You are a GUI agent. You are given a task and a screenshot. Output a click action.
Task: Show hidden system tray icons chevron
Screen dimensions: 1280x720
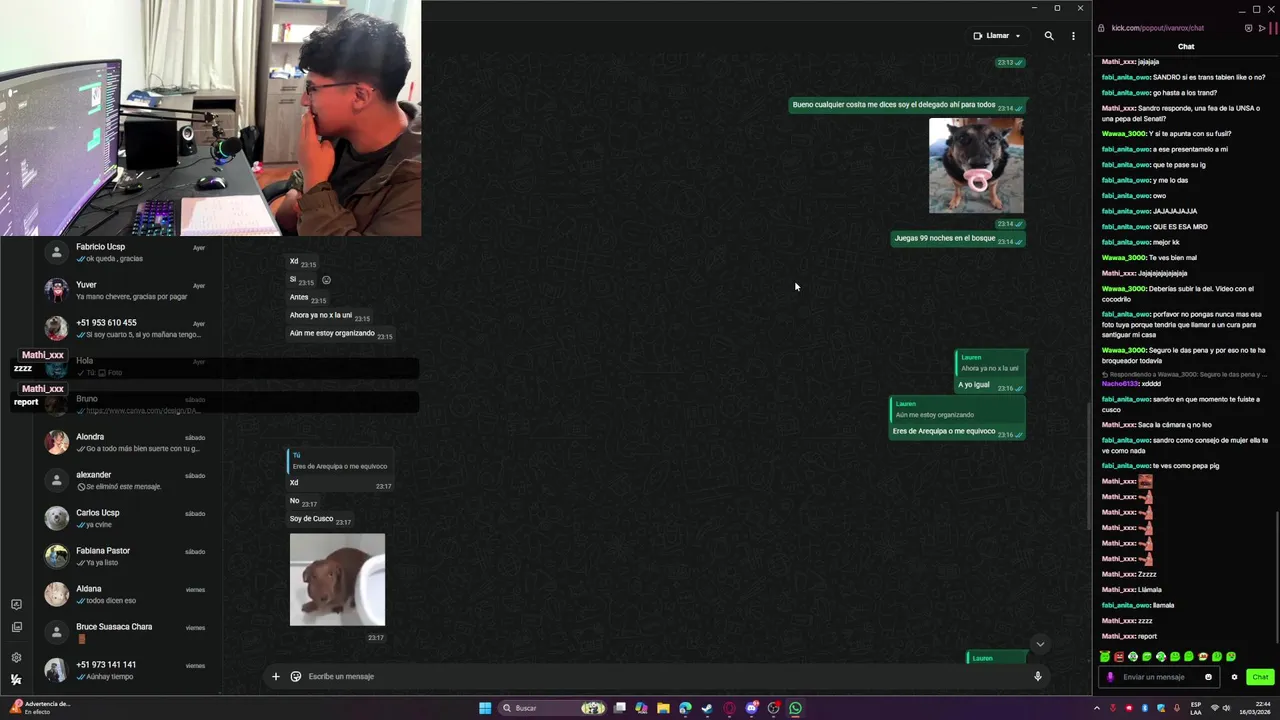1096,708
